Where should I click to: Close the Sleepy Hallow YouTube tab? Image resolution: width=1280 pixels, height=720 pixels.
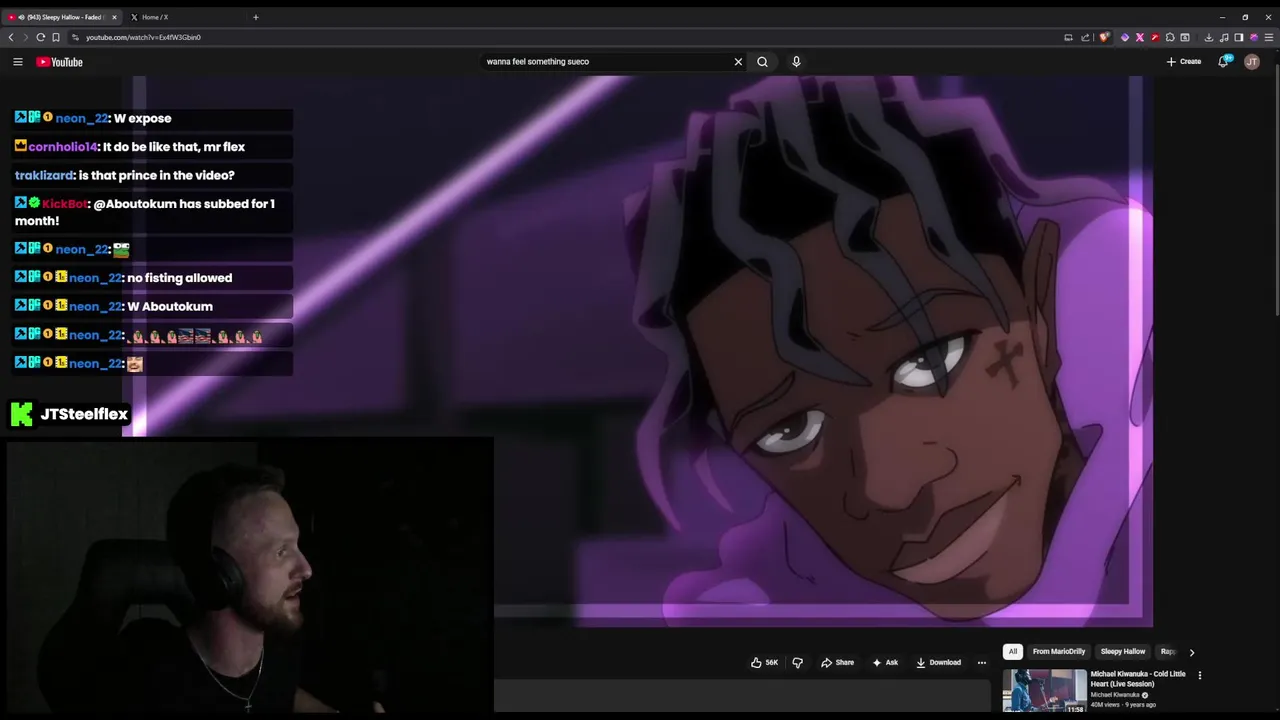114,17
